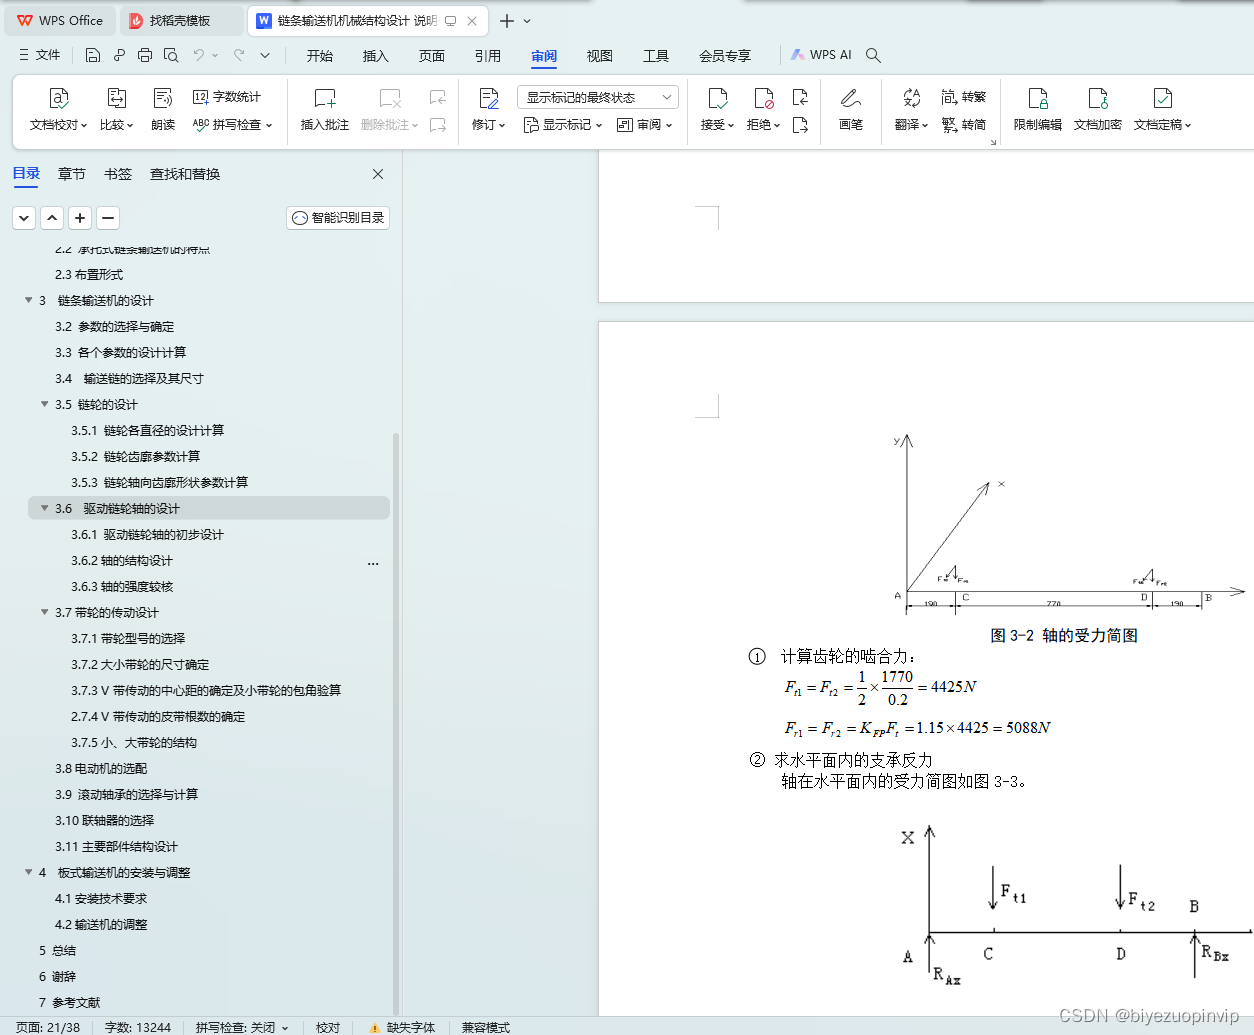The height and width of the screenshot is (1035, 1254).
Task: Click the expand-all down chevron in outline
Action: pyautogui.click(x=24, y=217)
